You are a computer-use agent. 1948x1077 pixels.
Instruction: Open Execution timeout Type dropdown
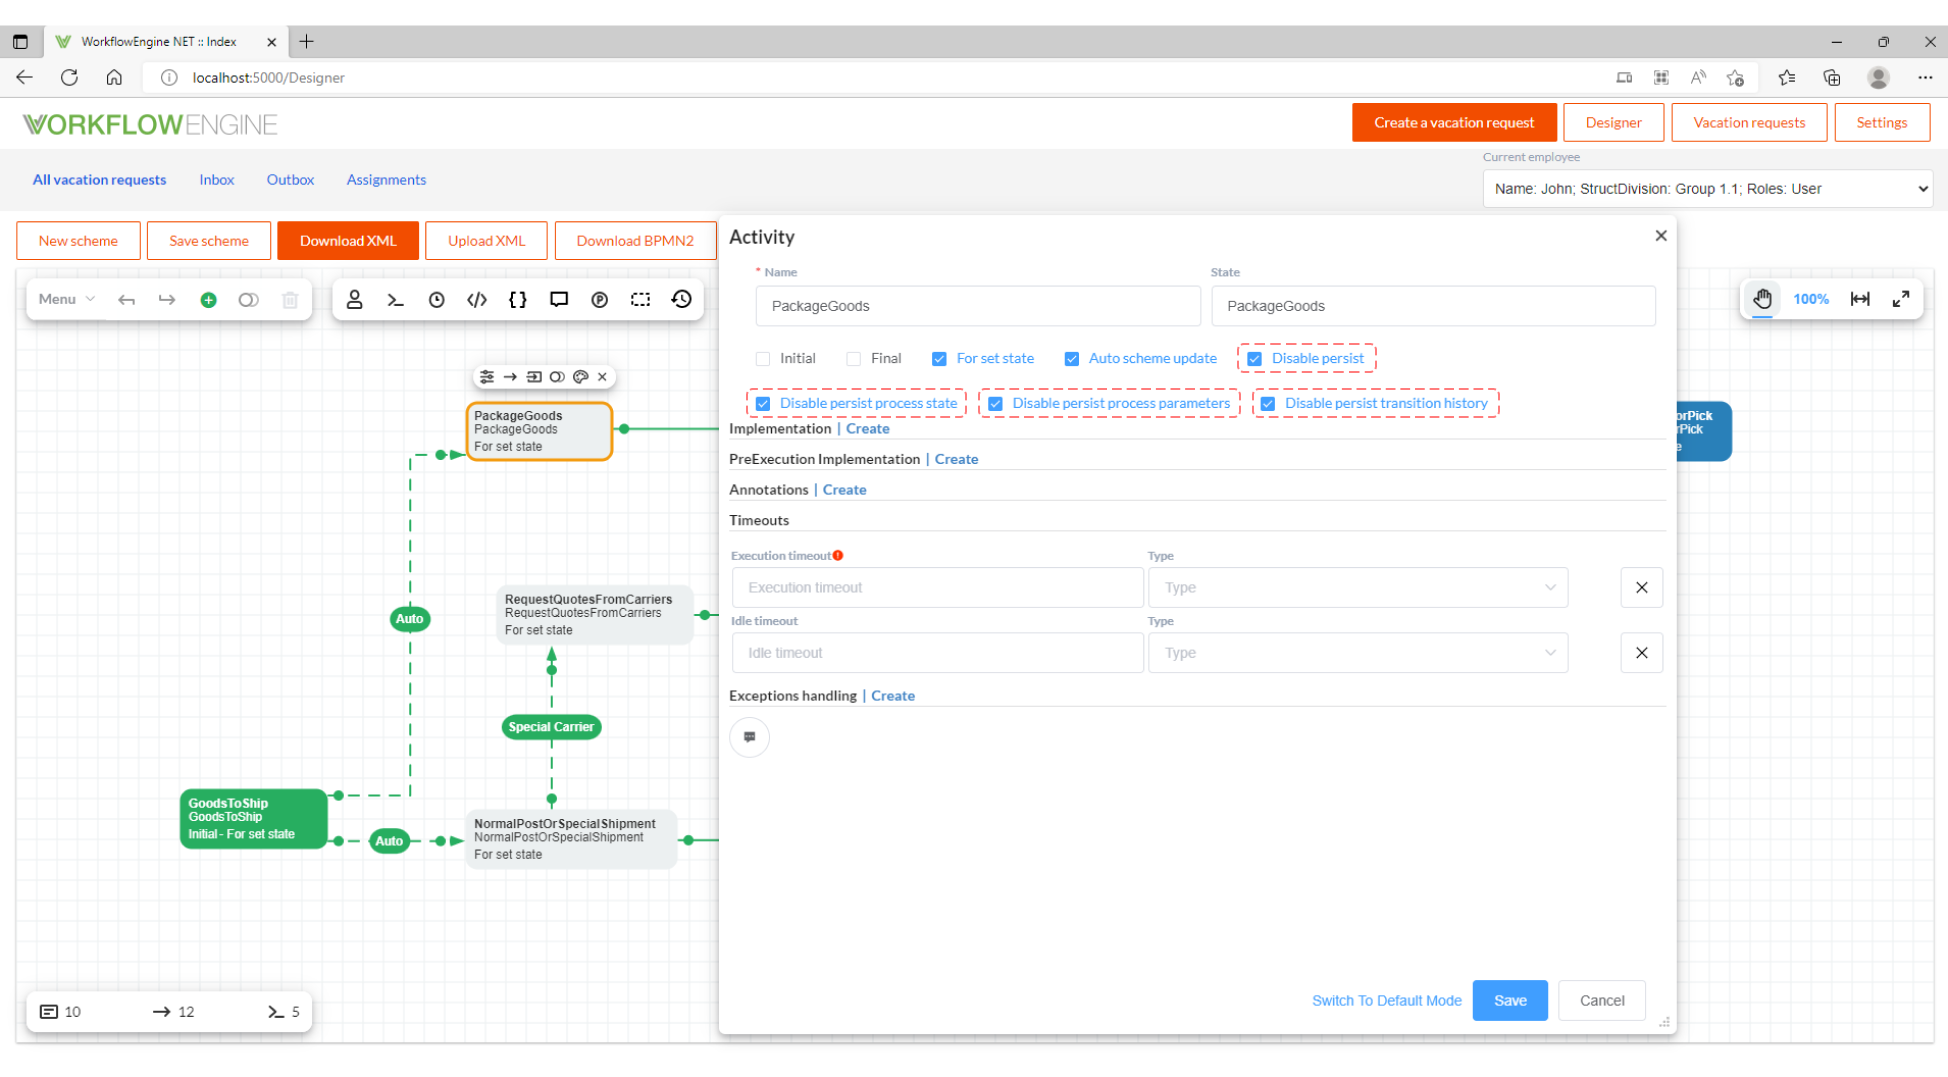coord(1358,587)
